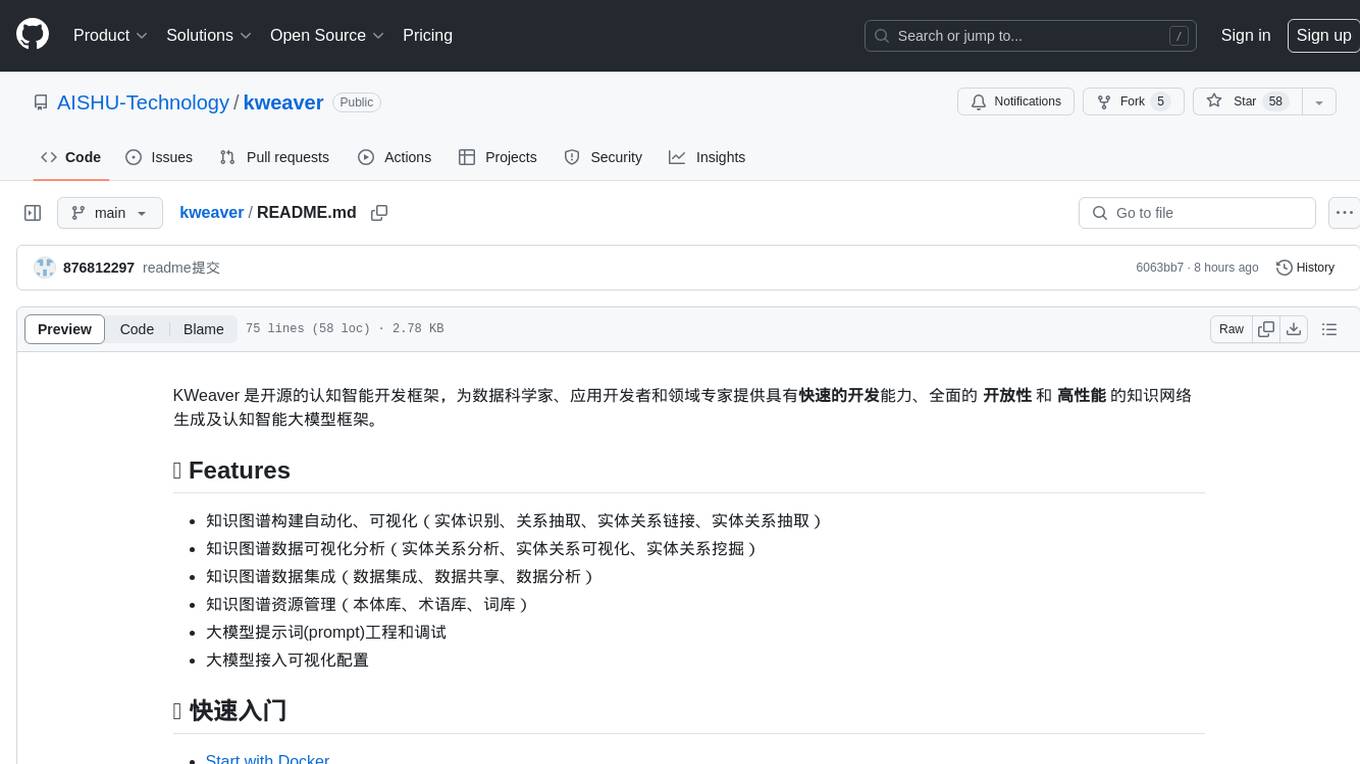This screenshot has width=1360, height=764.
Task: Focus the Go to file field
Action: [x=1197, y=213]
